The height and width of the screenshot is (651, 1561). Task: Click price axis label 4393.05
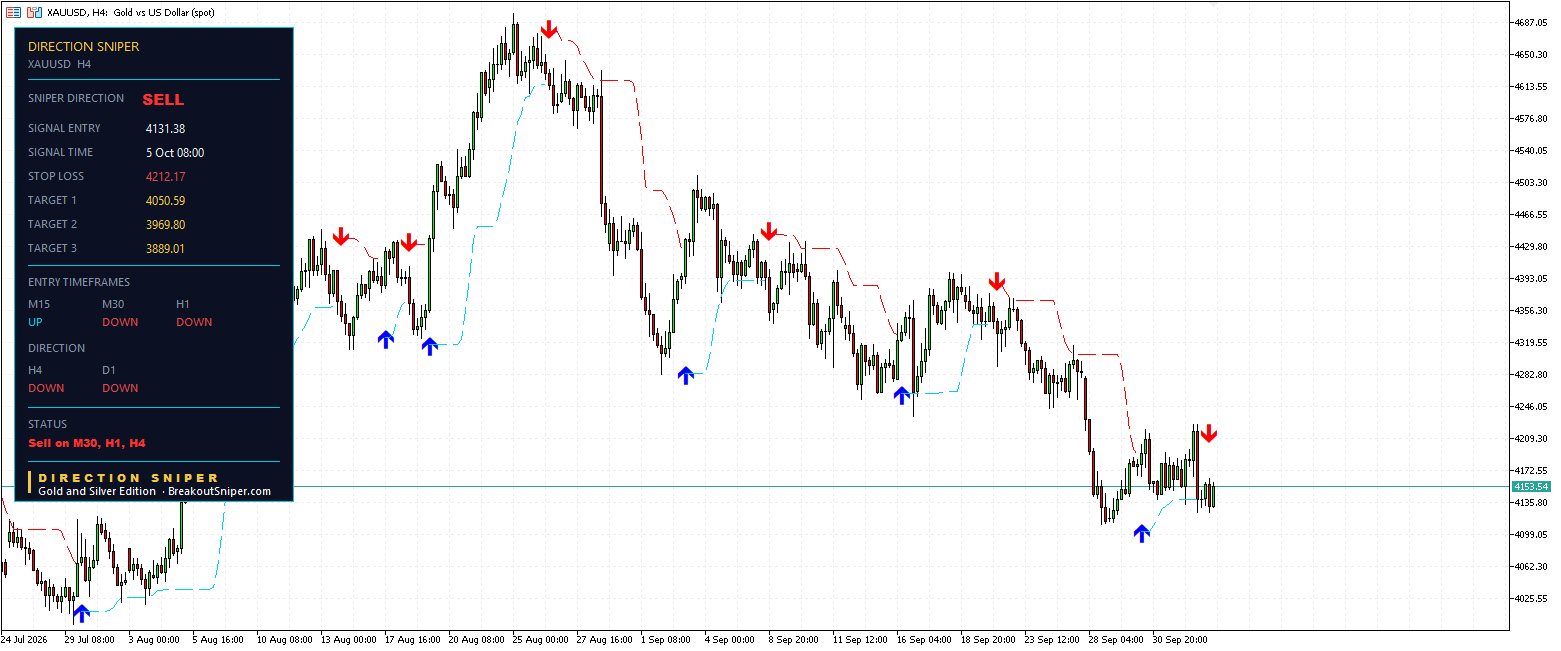click(x=1531, y=278)
